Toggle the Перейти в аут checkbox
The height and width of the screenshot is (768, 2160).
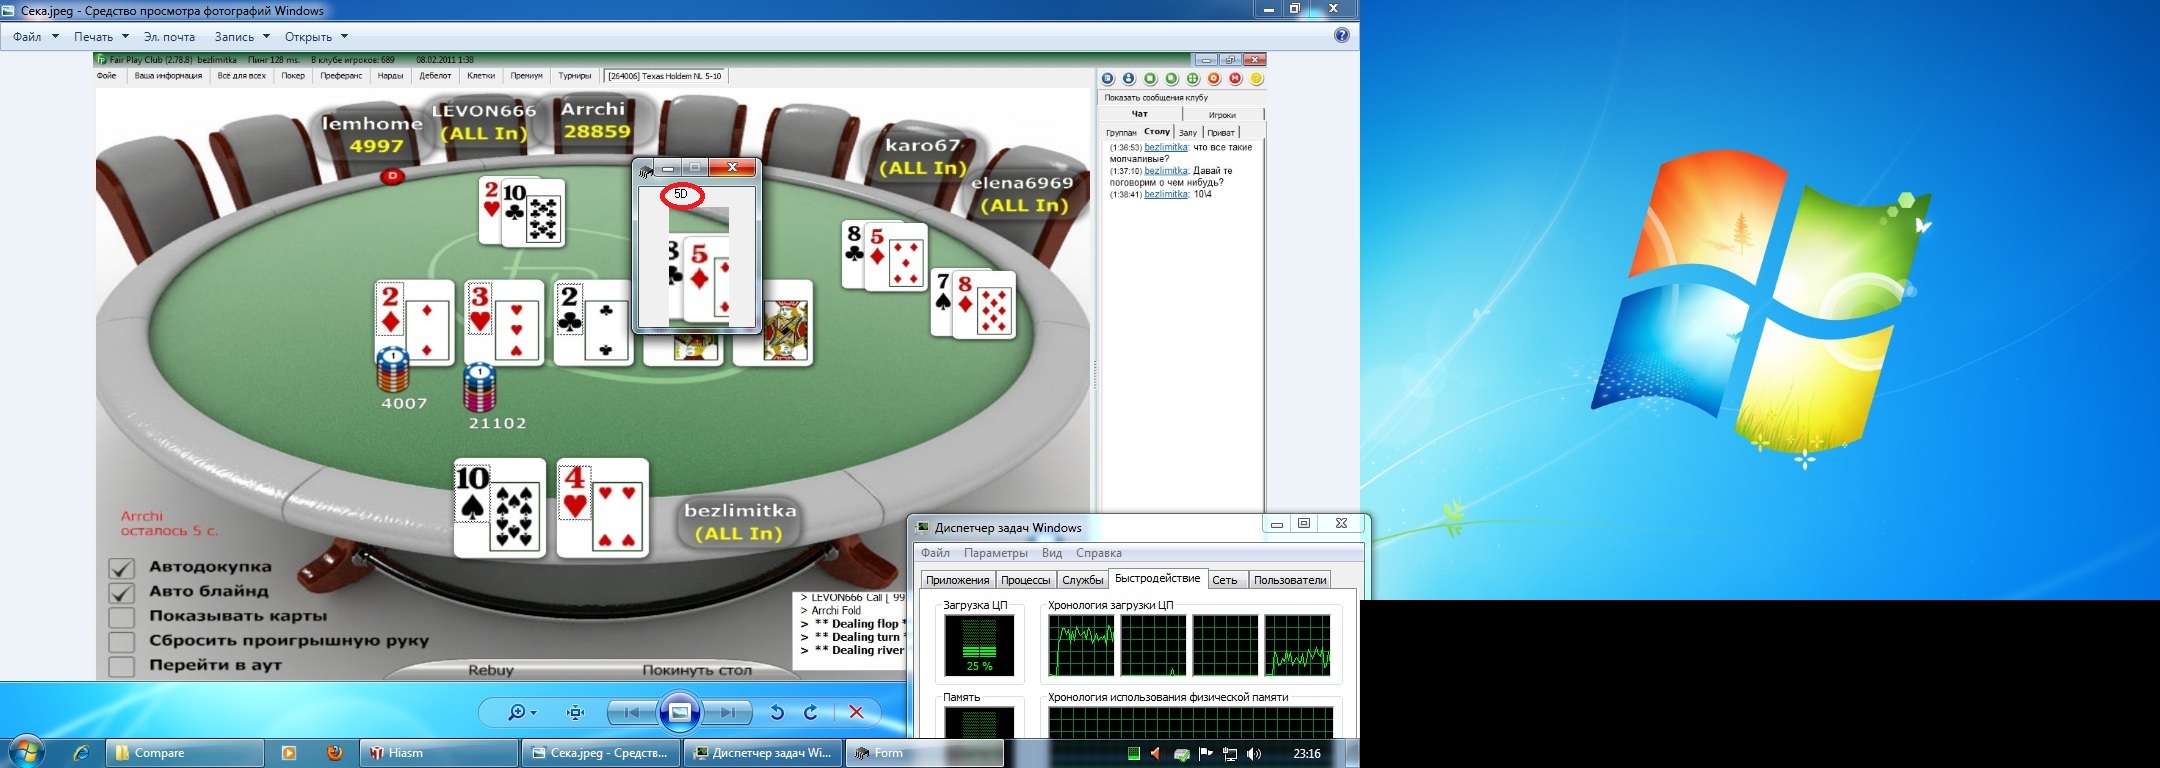[x=122, y=666]
